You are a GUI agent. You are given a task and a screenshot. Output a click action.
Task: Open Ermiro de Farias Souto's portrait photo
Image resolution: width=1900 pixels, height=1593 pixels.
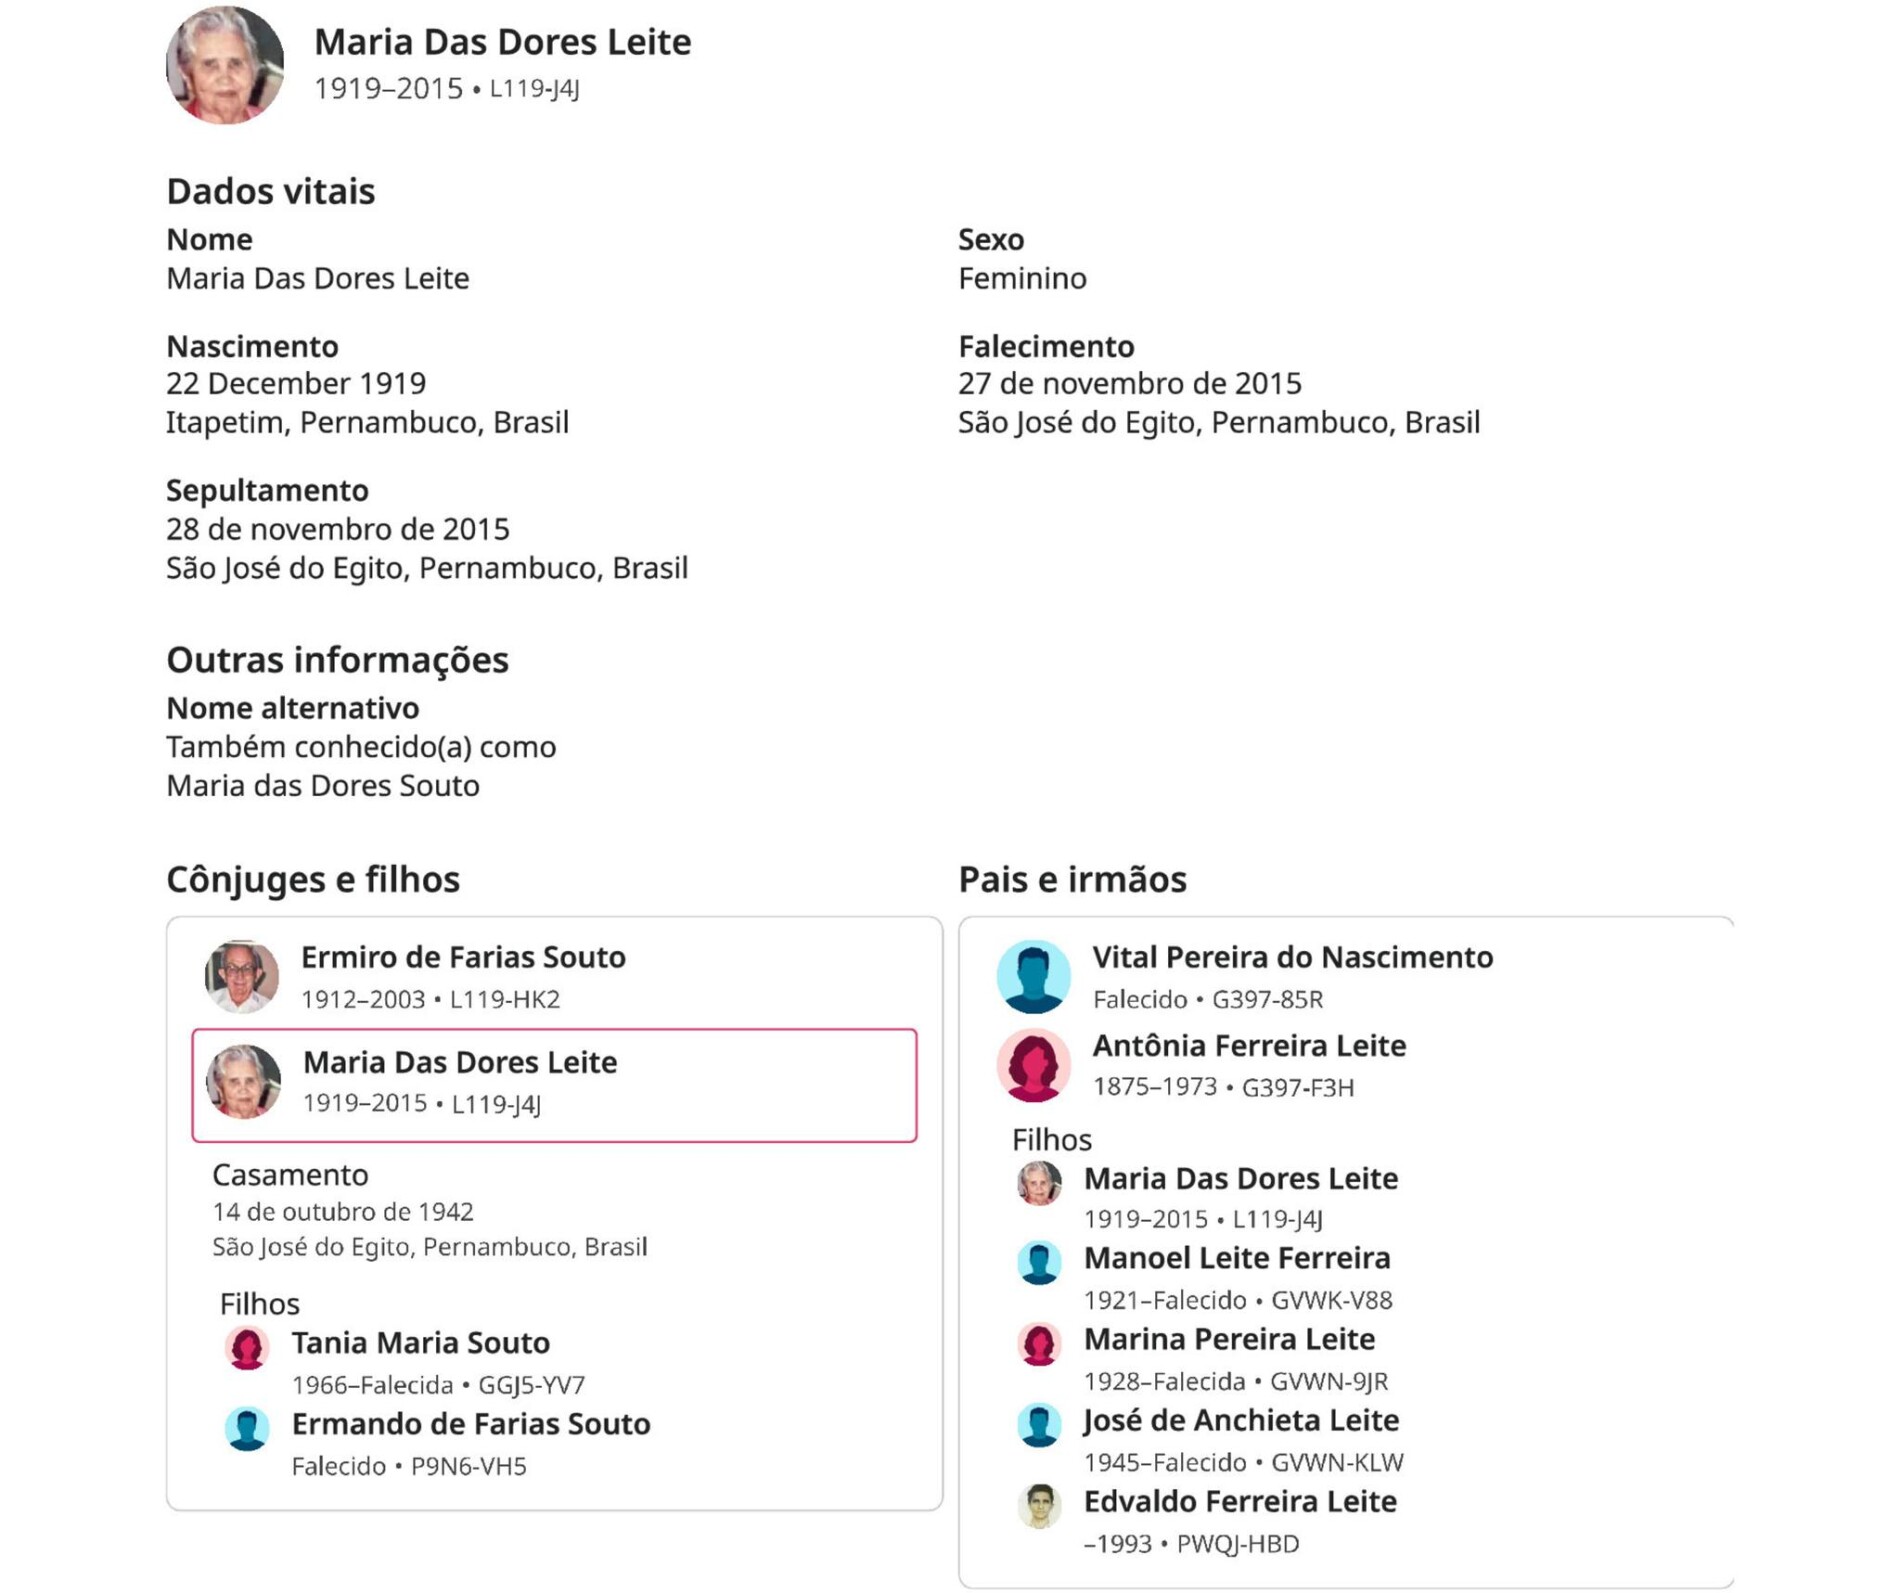click(242, 976)
